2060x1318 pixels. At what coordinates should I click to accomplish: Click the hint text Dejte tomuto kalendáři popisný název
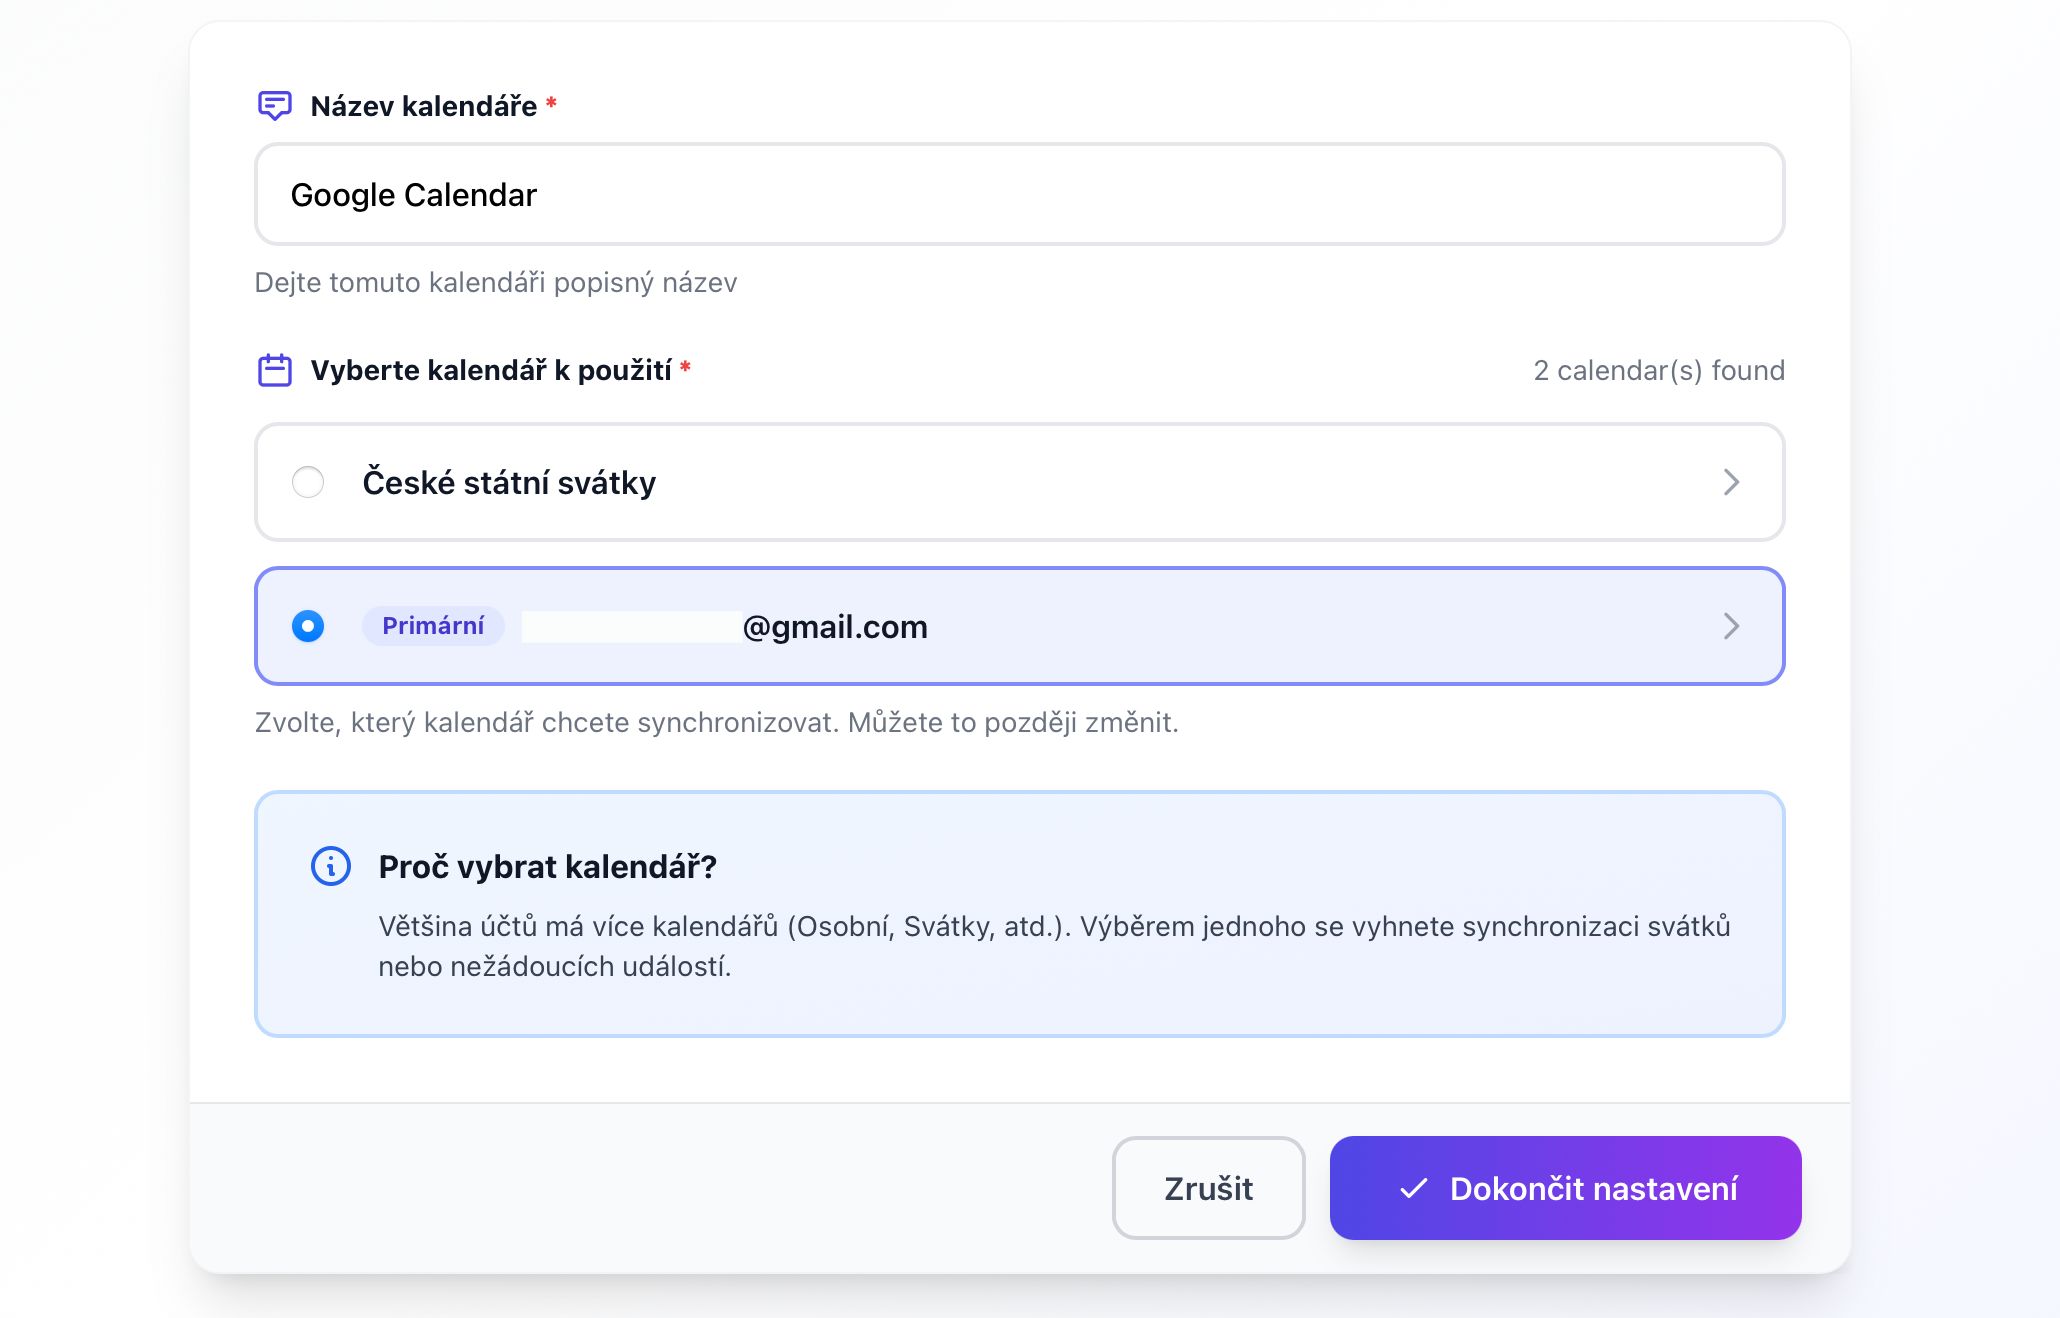(496, 282)
